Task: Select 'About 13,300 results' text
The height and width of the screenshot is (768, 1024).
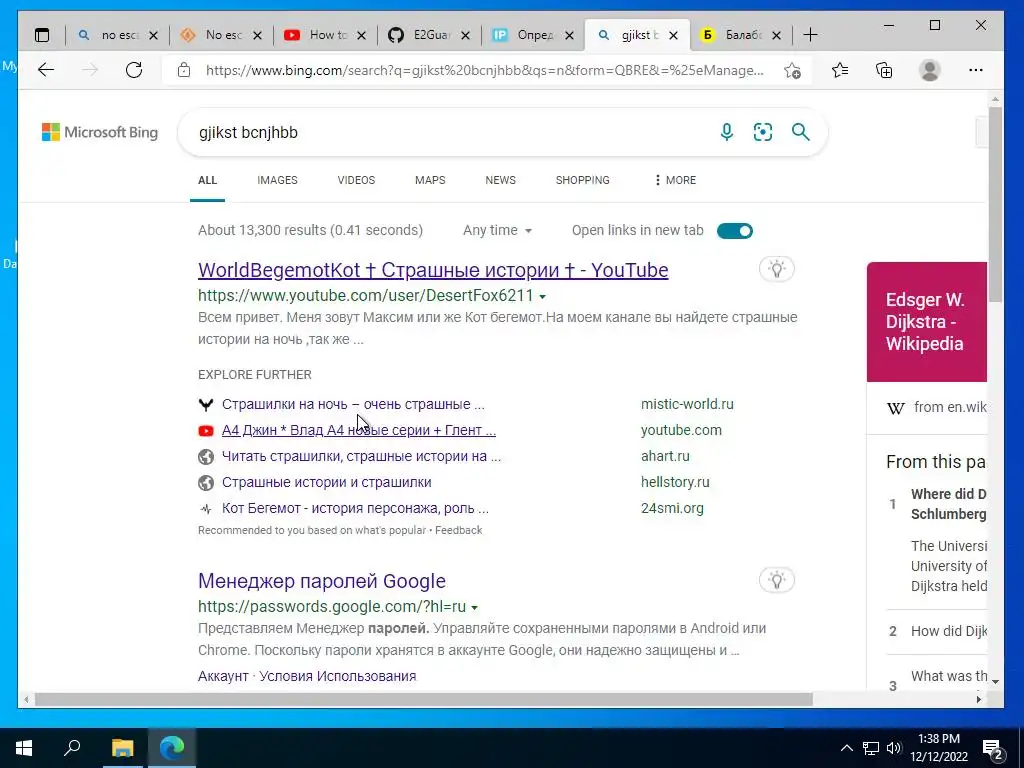Action: 310,231
